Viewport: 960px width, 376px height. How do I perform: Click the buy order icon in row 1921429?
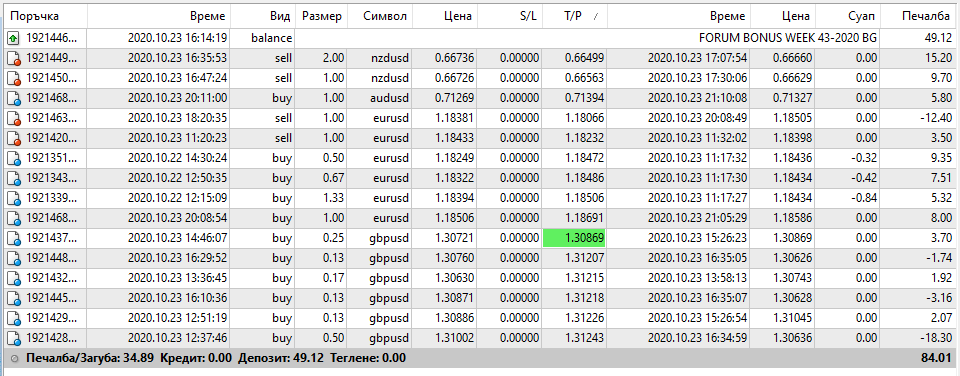pyautogui.click(x=13, y=318)
